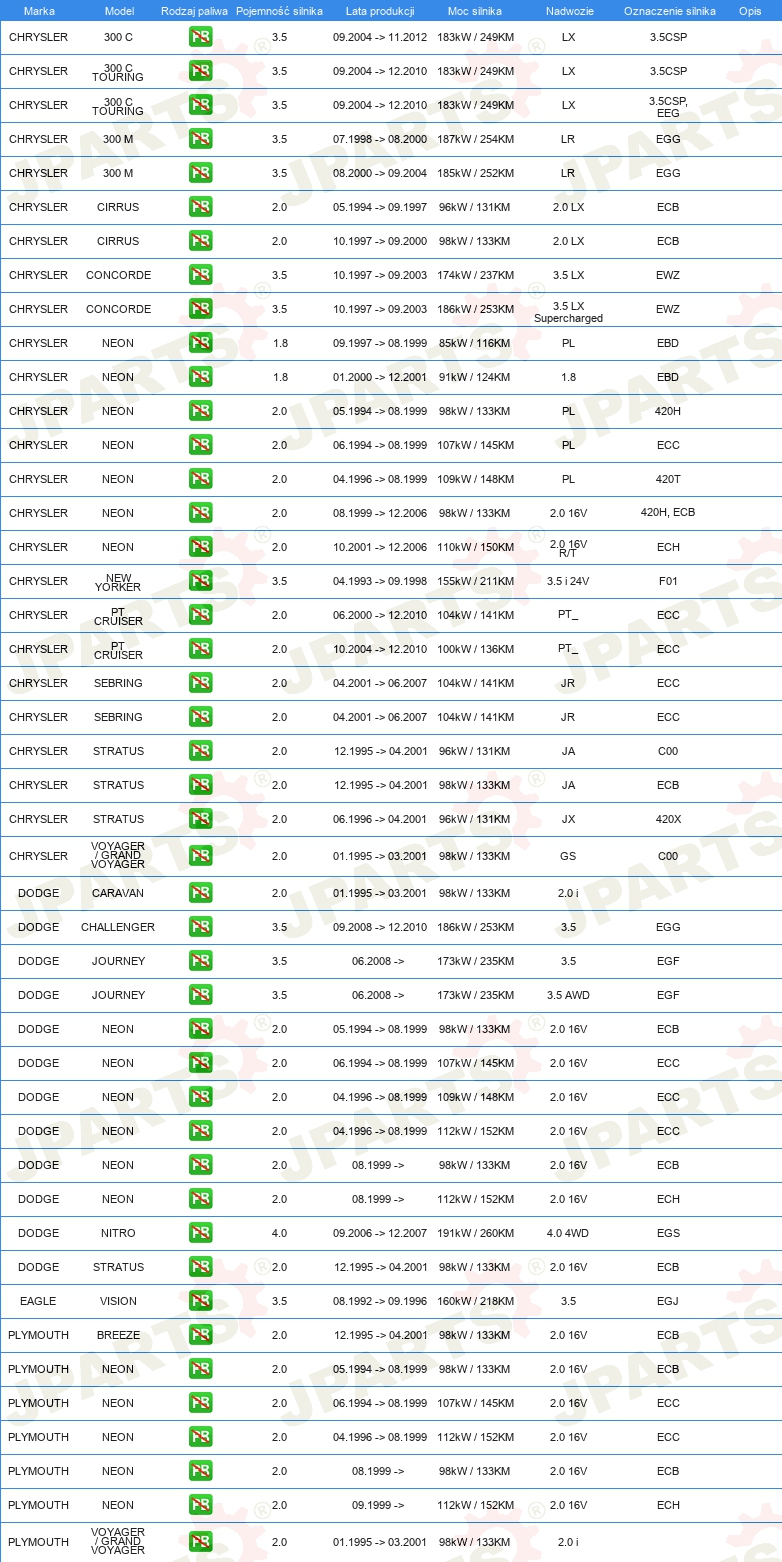The image size is (782, 1562).
Task: Click the engine code cell '3.5CSP, EEG'
Action: coord(668,107)
